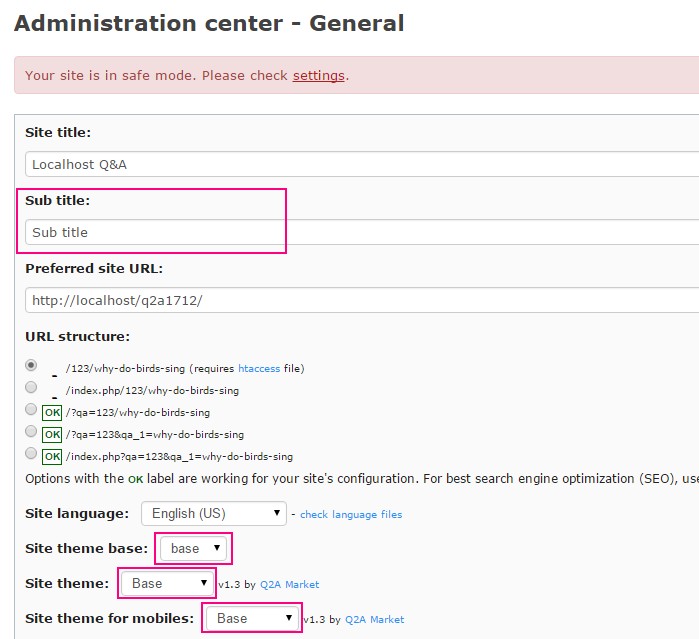Visit Q2A Market link next to Site theme
This screenshot has height=639, width=699.
[289, 585]
